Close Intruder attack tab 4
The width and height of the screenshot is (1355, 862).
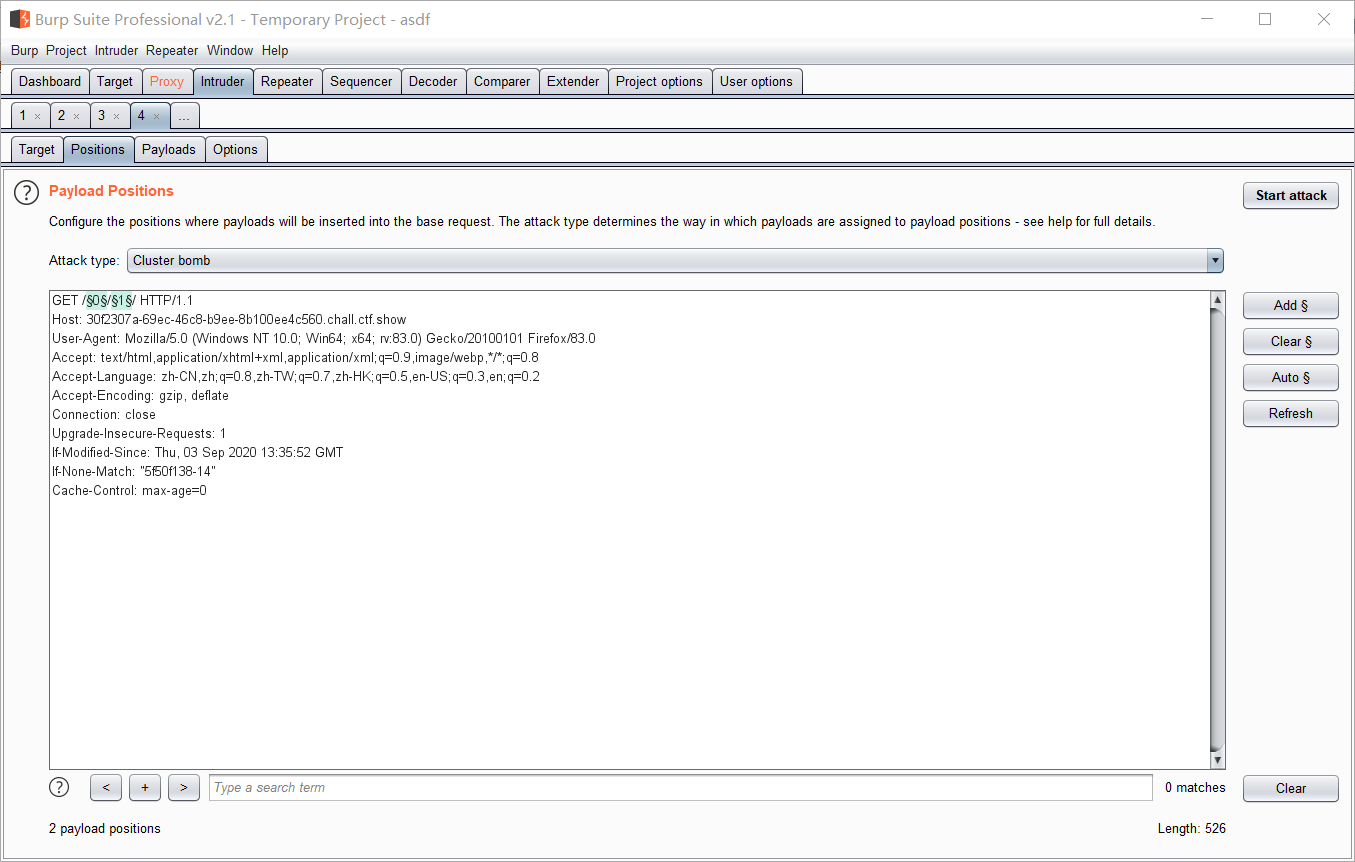click(x=156, y=116)
